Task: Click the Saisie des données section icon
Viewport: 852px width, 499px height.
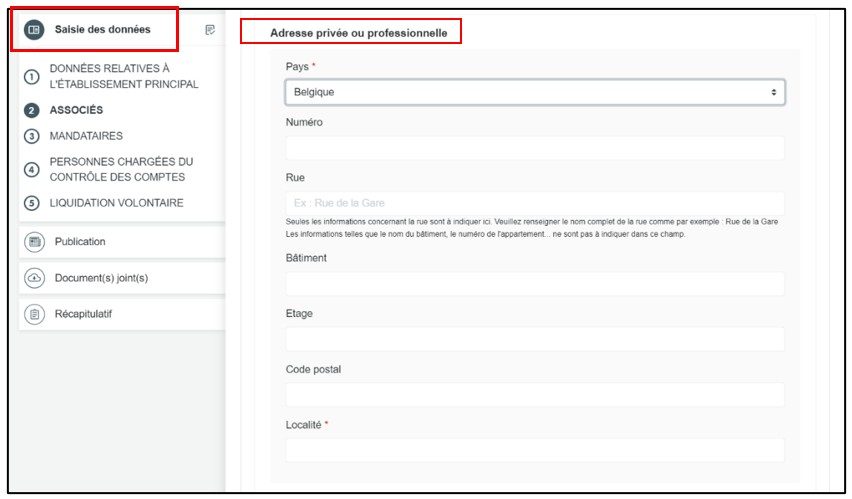Action: click(x=33, y=30)
